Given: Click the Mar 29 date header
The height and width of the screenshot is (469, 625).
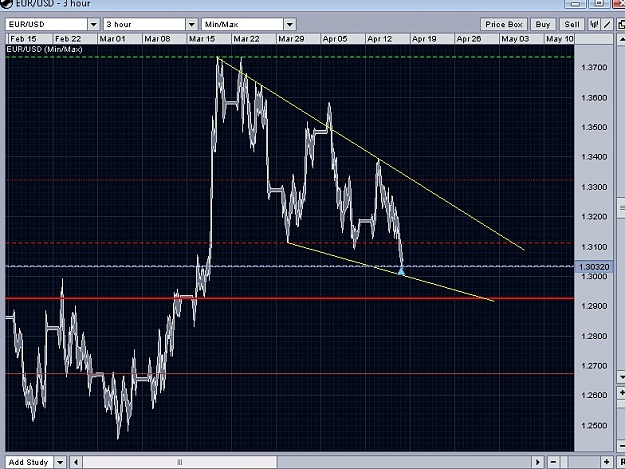Looking at the screenshot, I should tap(291, 39).
